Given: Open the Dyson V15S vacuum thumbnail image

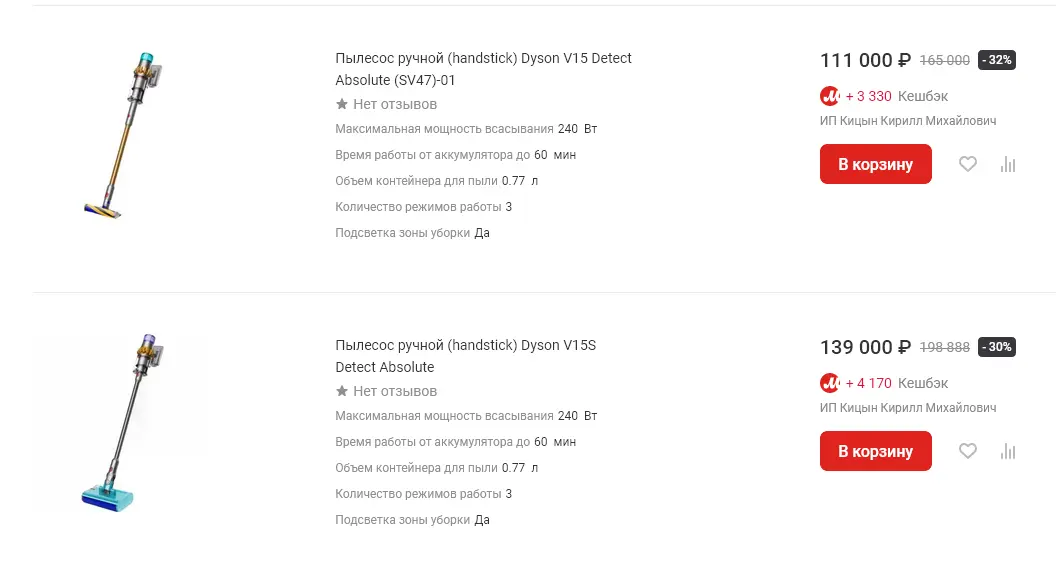Looking at the screenshot, I should 121,422.
